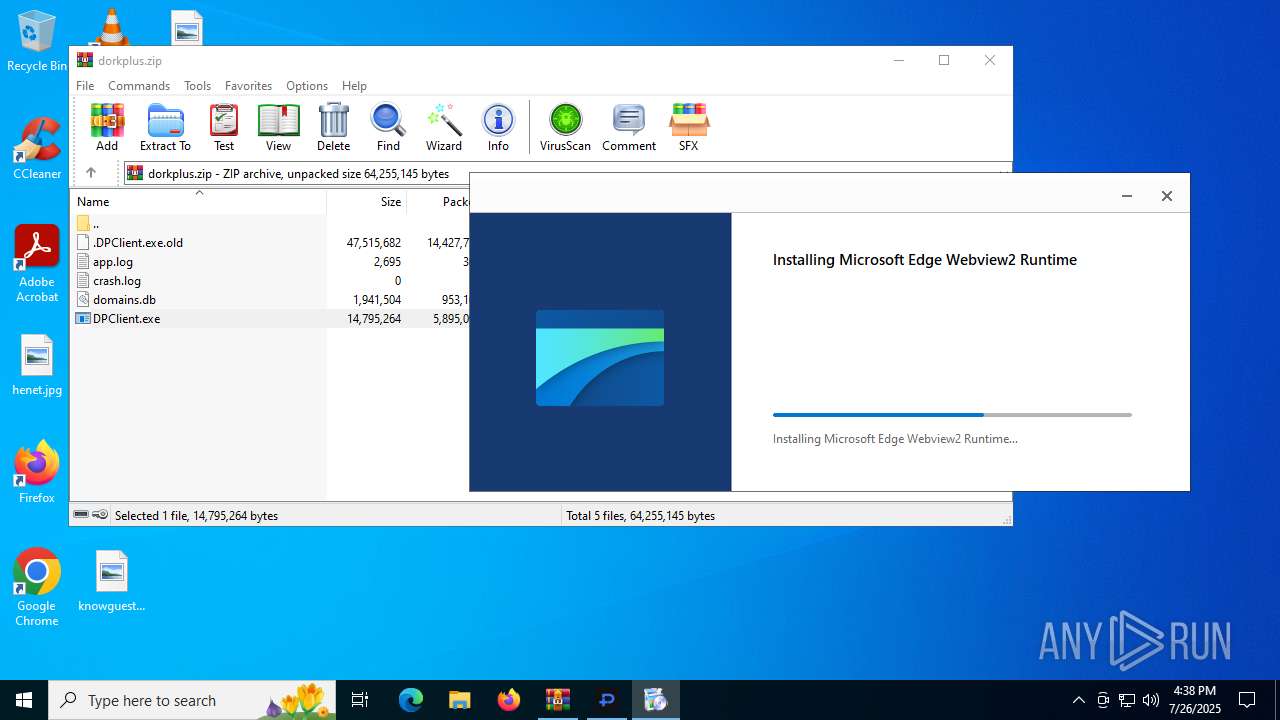Viewport: 1280px width, 720px height.
Task: Open volume control in system tray
Action: coord(1151,700)
